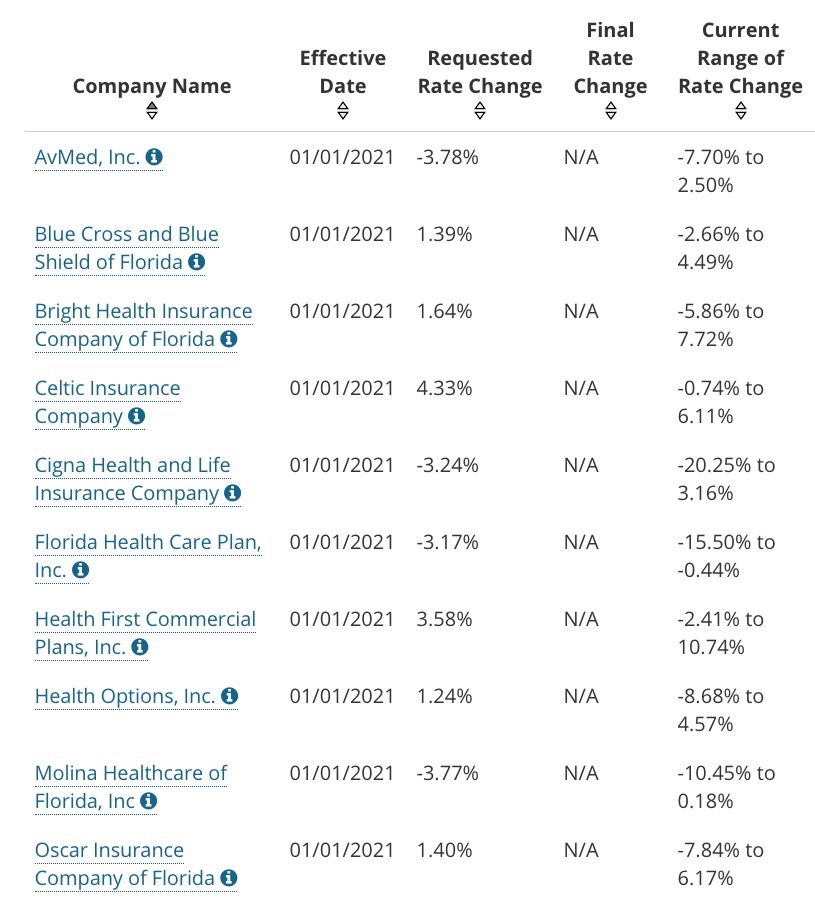Click Oscar Insurance Company info icon
The height and width of the screenshot is (922, 815).
pyautogui.click(x=229, y=878)
